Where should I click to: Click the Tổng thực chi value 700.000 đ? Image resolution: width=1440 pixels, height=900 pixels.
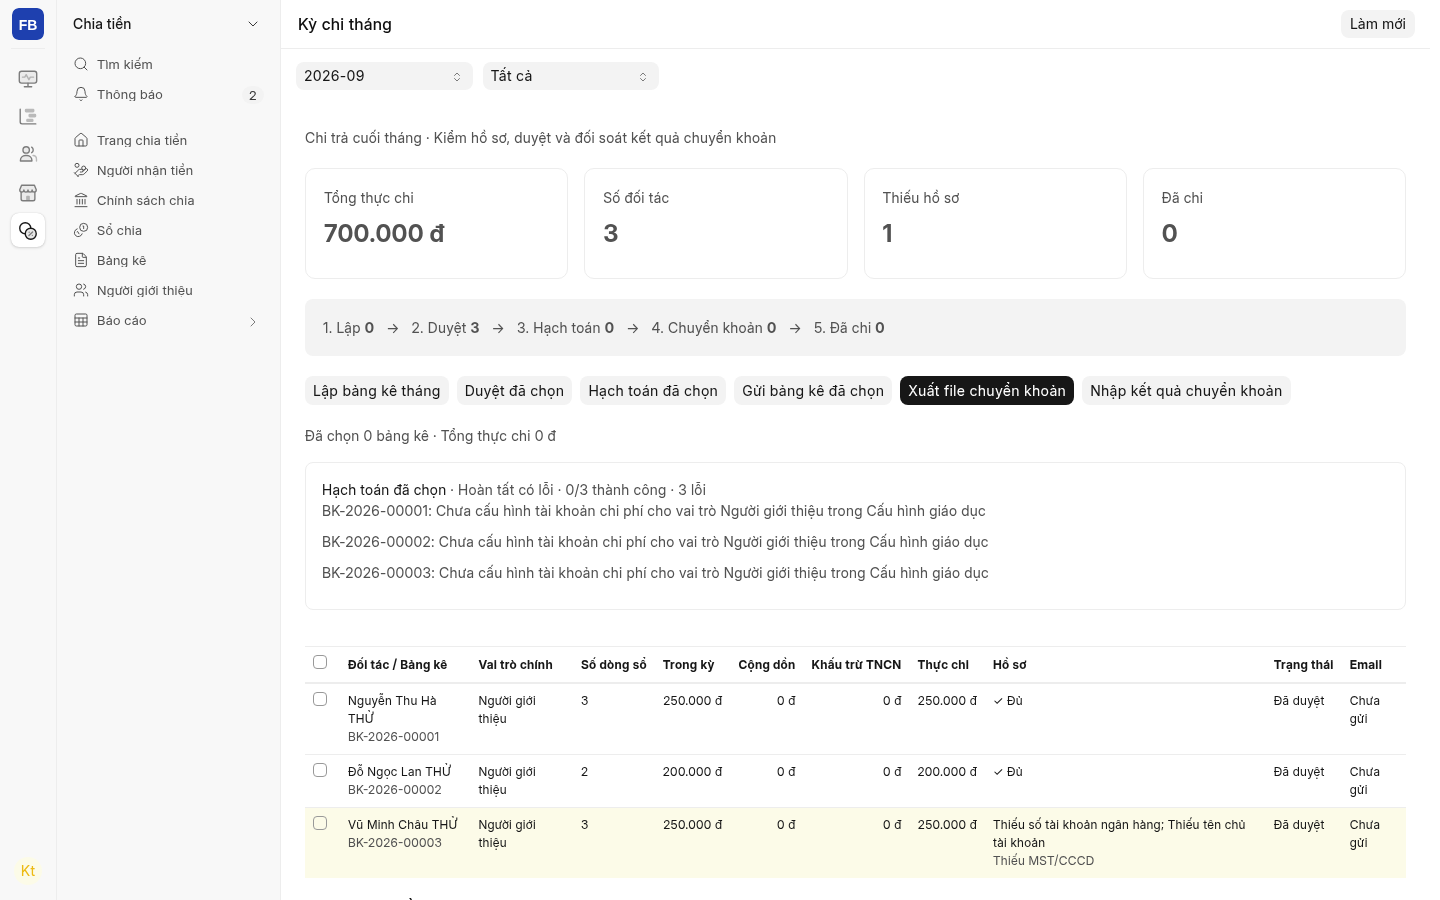pos(384,233)
